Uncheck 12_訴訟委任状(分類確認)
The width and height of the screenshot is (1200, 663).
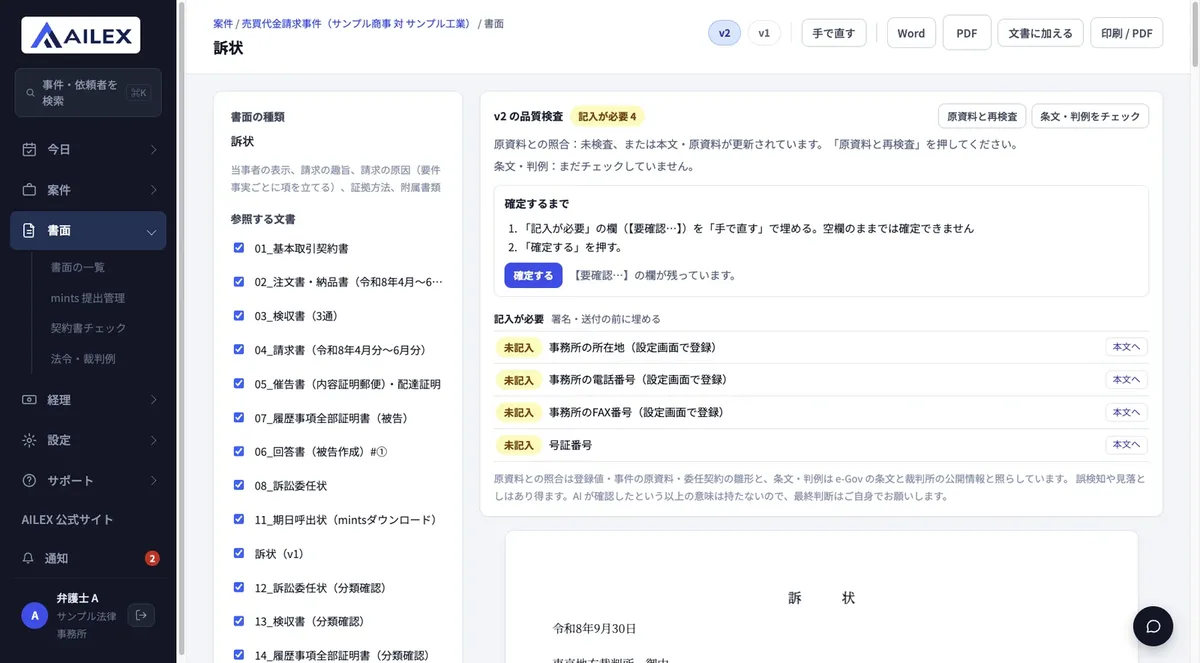239,587
